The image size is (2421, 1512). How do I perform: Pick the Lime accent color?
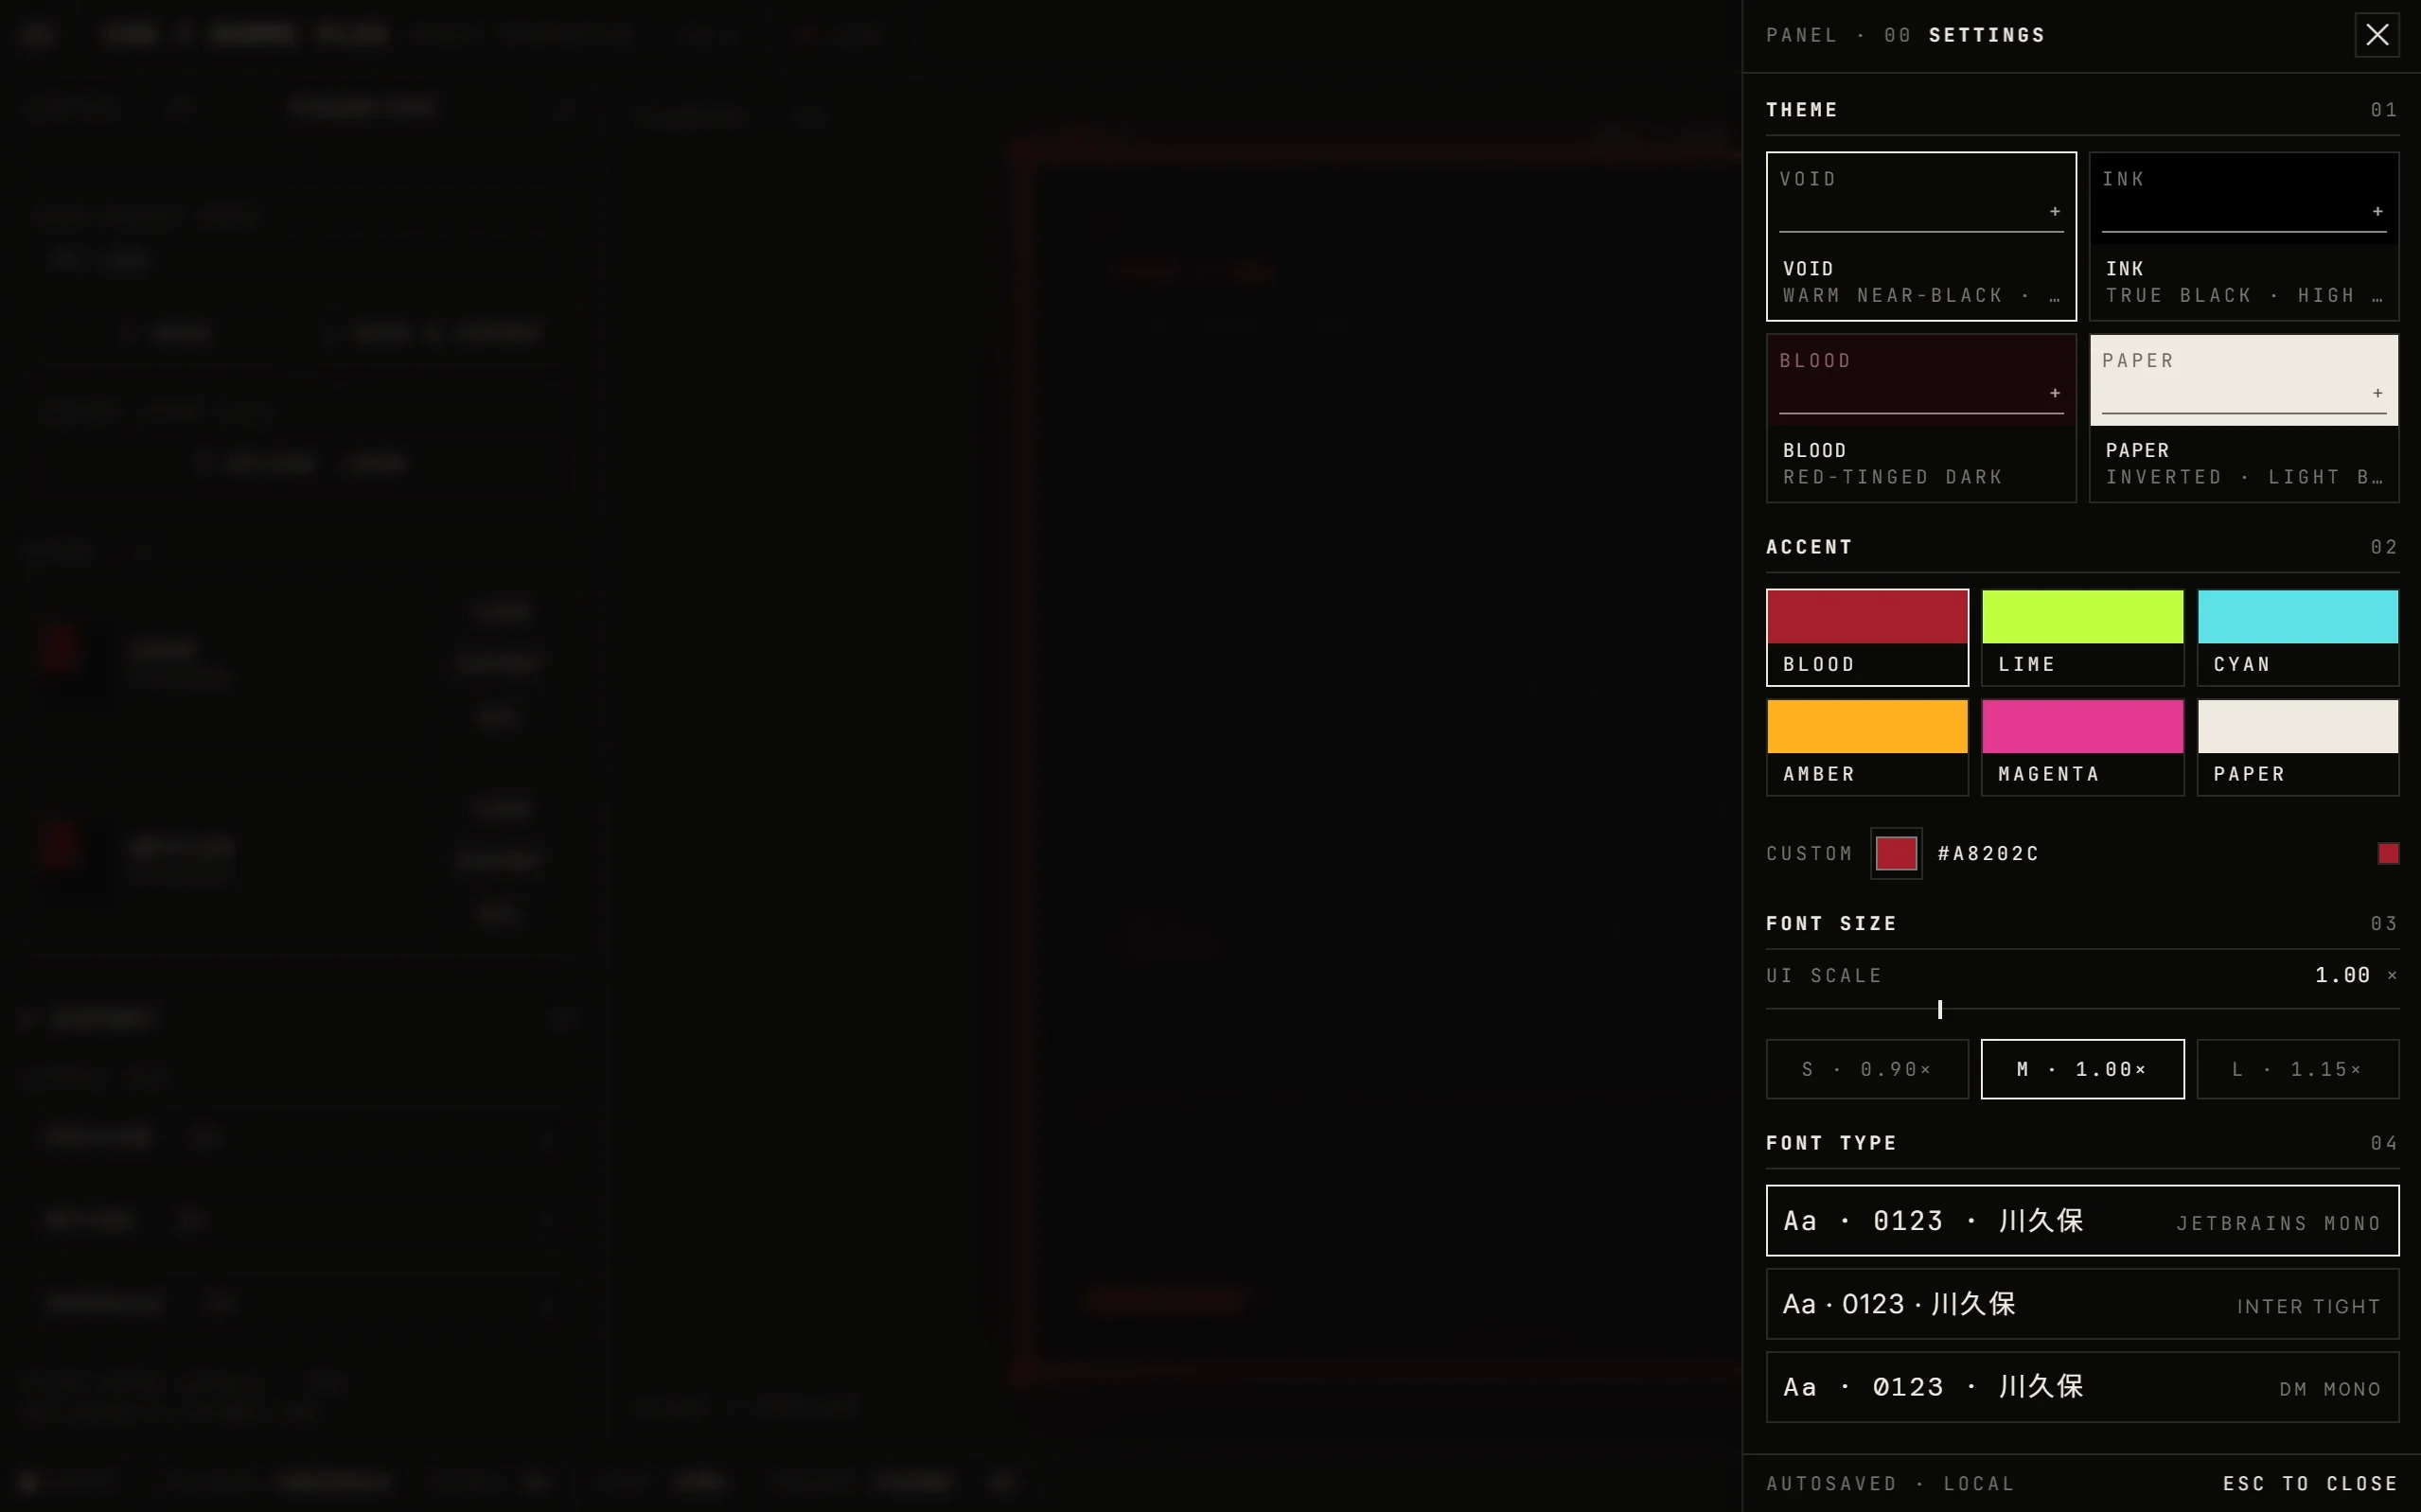pyautogui.click(x=2082, y=638)
